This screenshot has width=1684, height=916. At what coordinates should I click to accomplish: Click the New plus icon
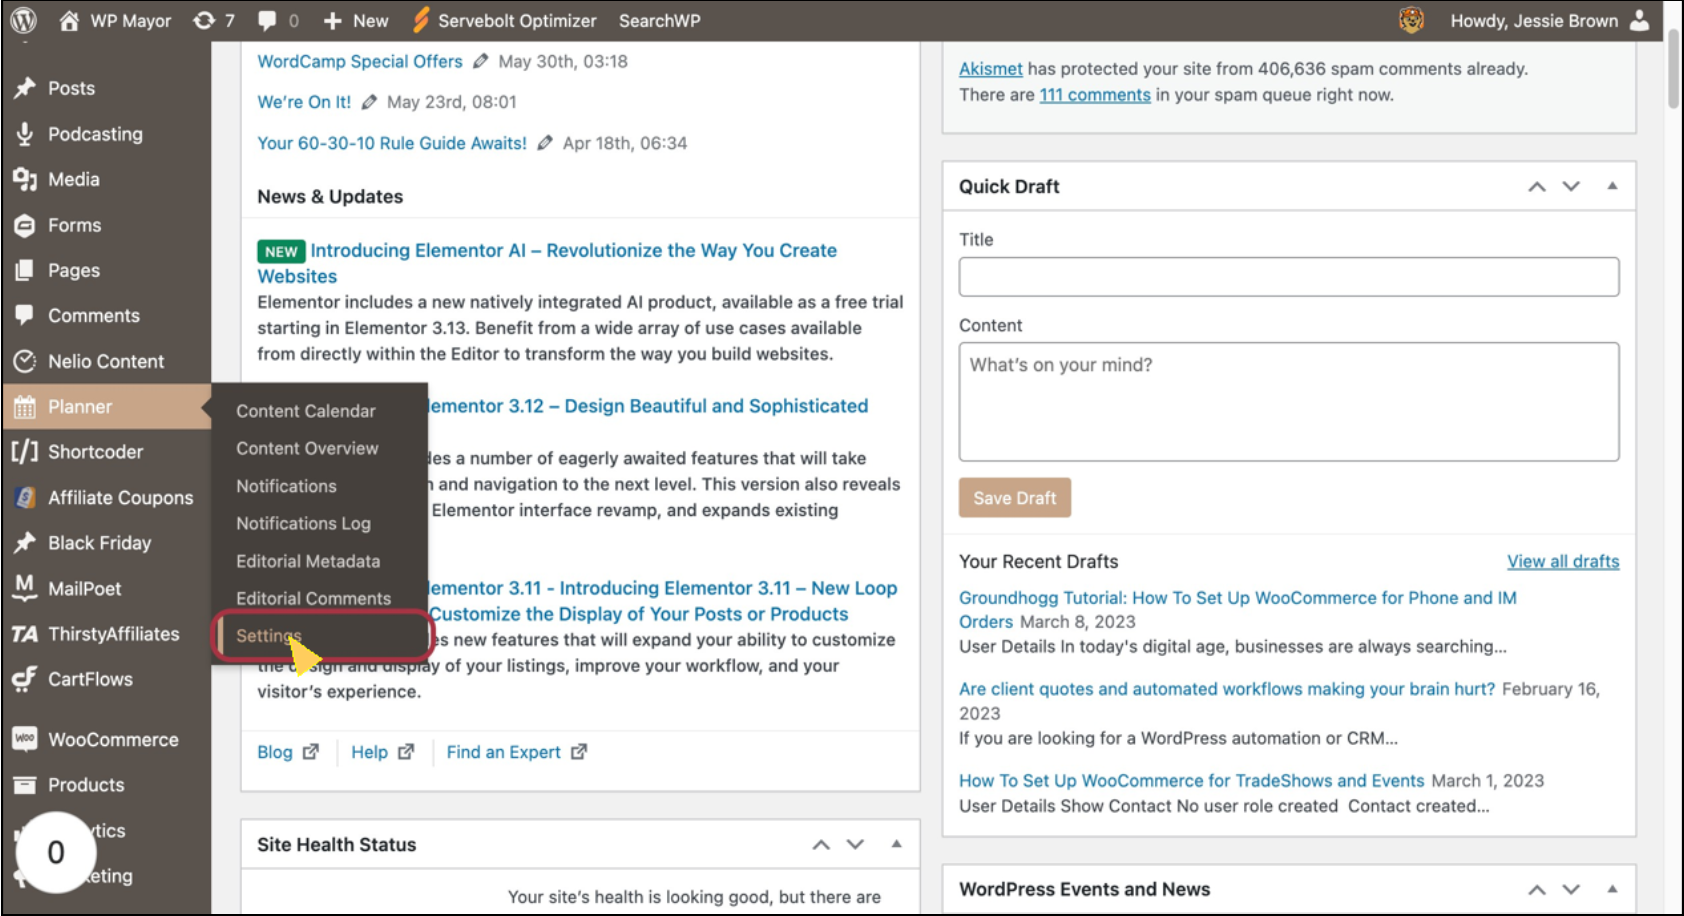point(333,20)
